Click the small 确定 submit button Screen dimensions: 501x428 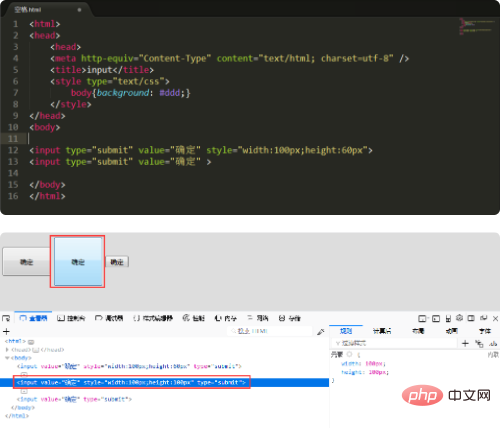click(x=117, y=262)
